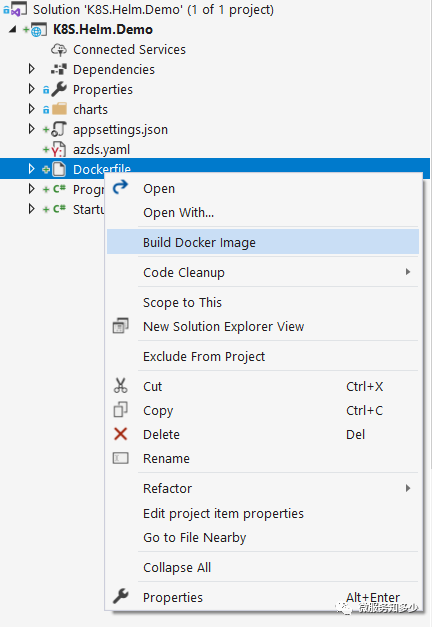The height and width of the screenshot is (627, 432).
Task: Collapse the K8S.Helm.Demo project node
Action: pos(13,29)
